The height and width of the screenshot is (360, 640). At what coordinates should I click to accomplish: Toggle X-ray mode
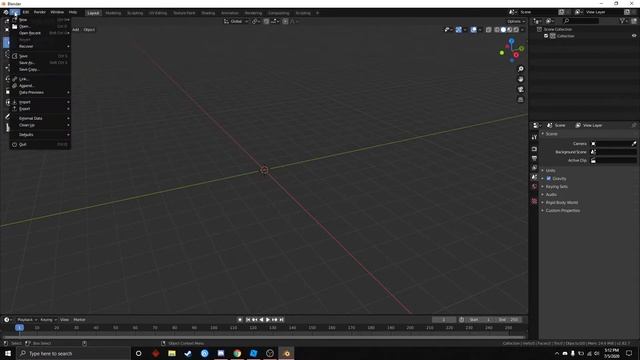click(x=488, y=30)
